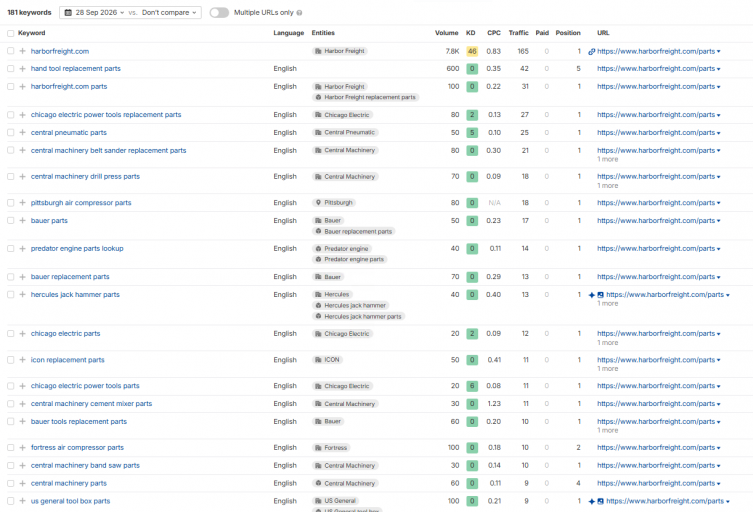
Task: Open the bauer replacement parts keyword link
Action: coord(70,277)
